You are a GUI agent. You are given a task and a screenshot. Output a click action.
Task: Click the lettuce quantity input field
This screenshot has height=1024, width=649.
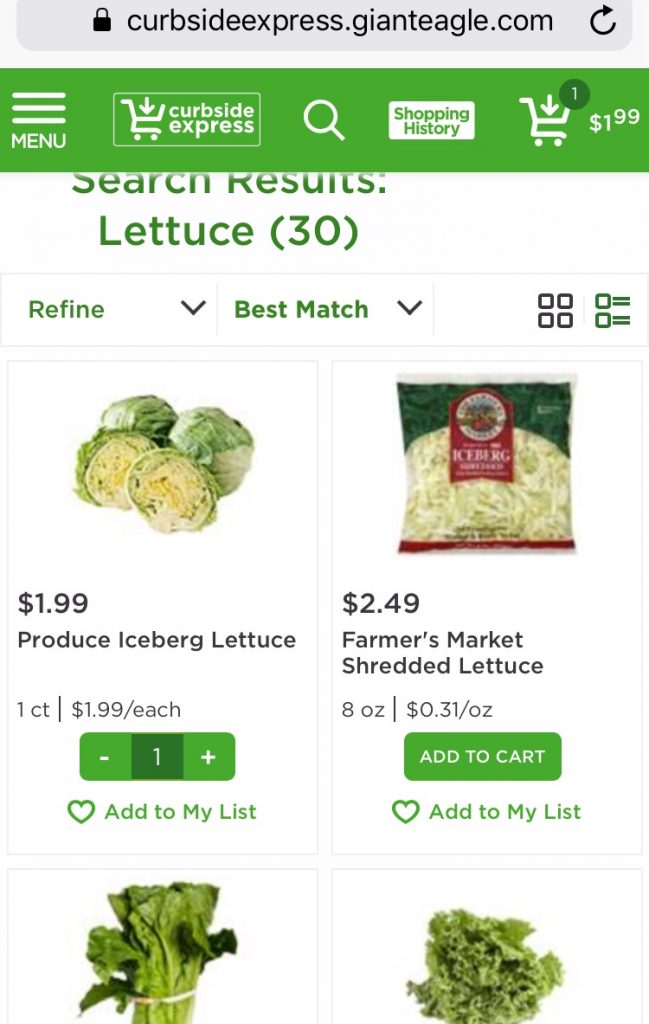point(156,757)
